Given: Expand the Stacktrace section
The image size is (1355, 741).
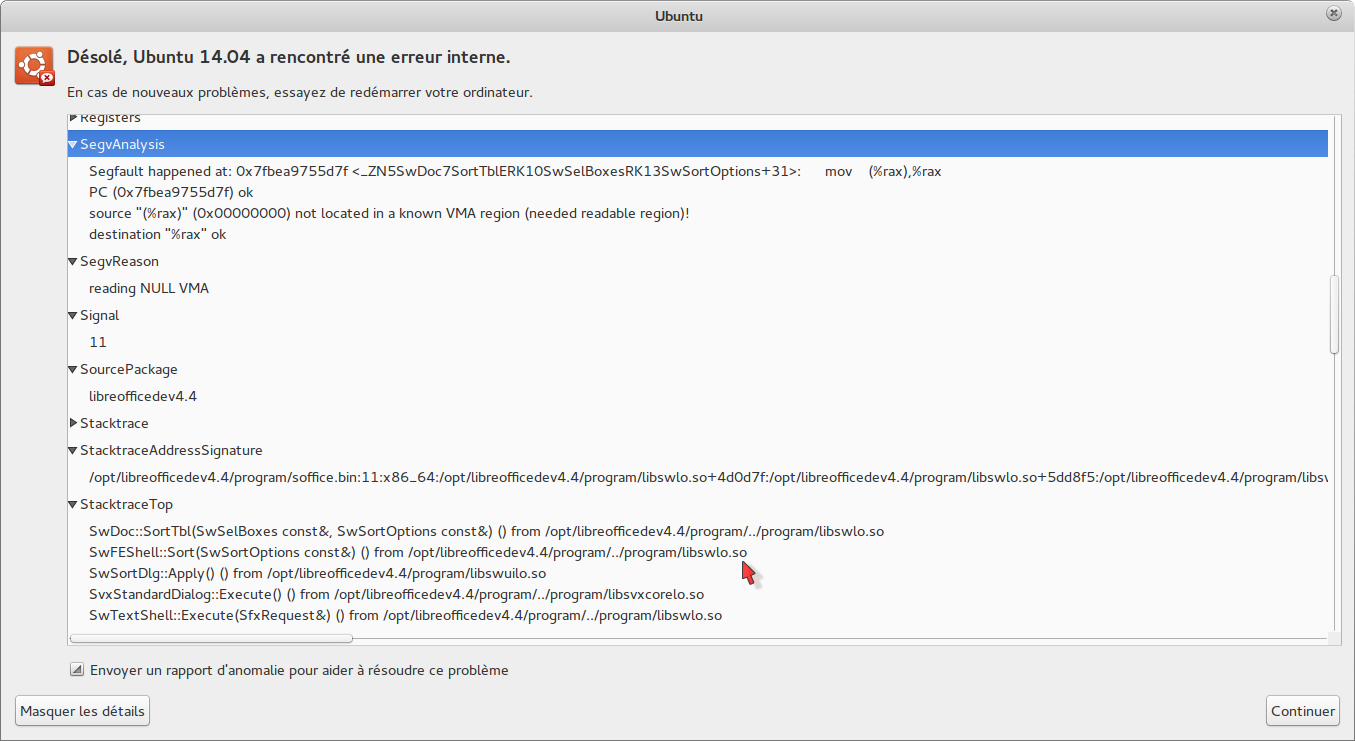Looking at the screenshot, I should (x=73, y=424).
